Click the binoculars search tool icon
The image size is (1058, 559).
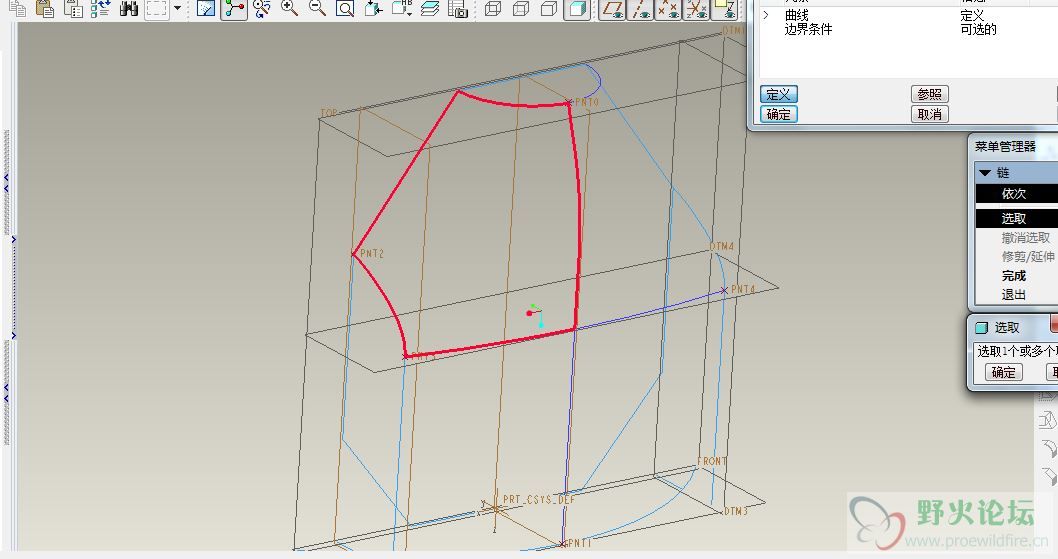[x=129, y=9]
